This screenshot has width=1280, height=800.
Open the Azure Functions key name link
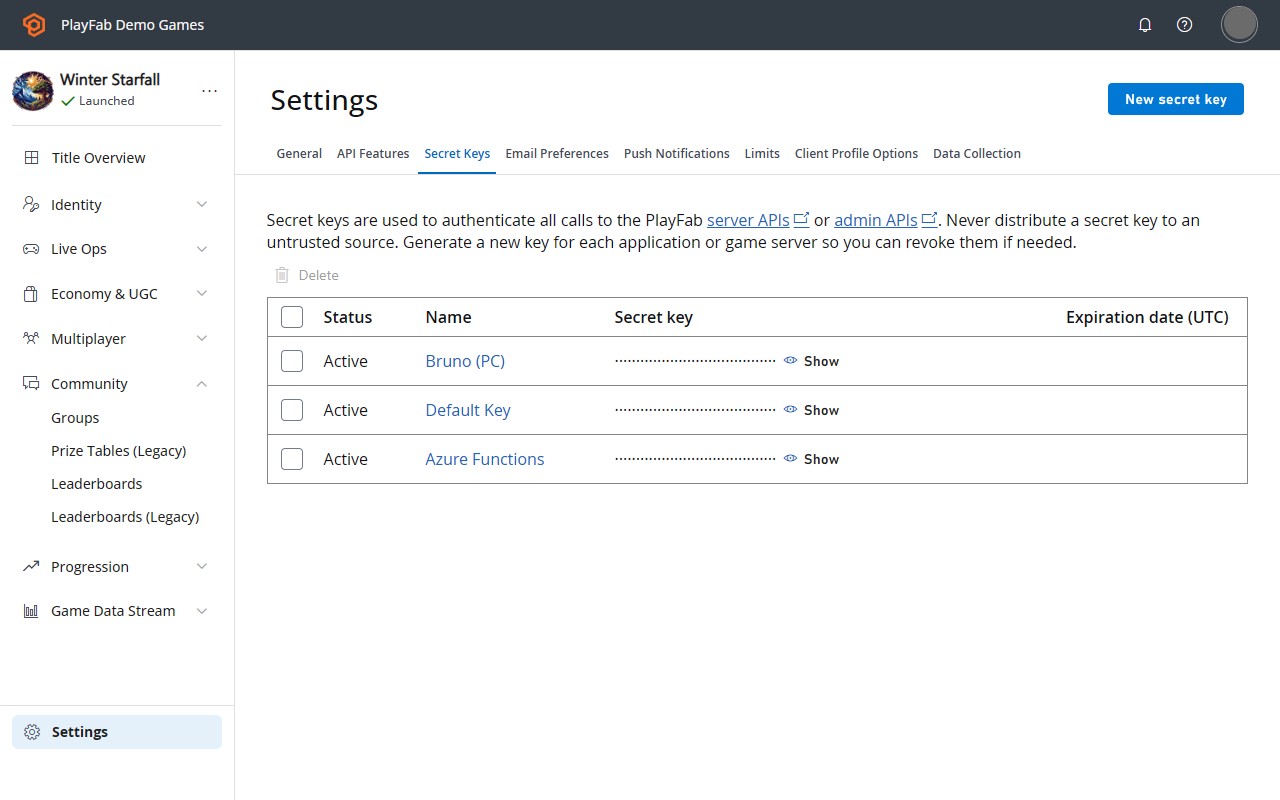485,459
